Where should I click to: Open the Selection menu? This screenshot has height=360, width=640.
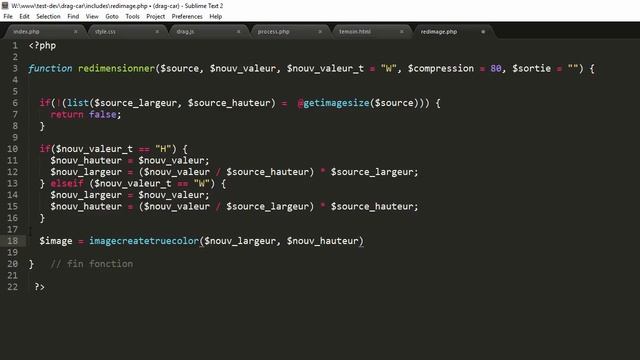point(48,16)
